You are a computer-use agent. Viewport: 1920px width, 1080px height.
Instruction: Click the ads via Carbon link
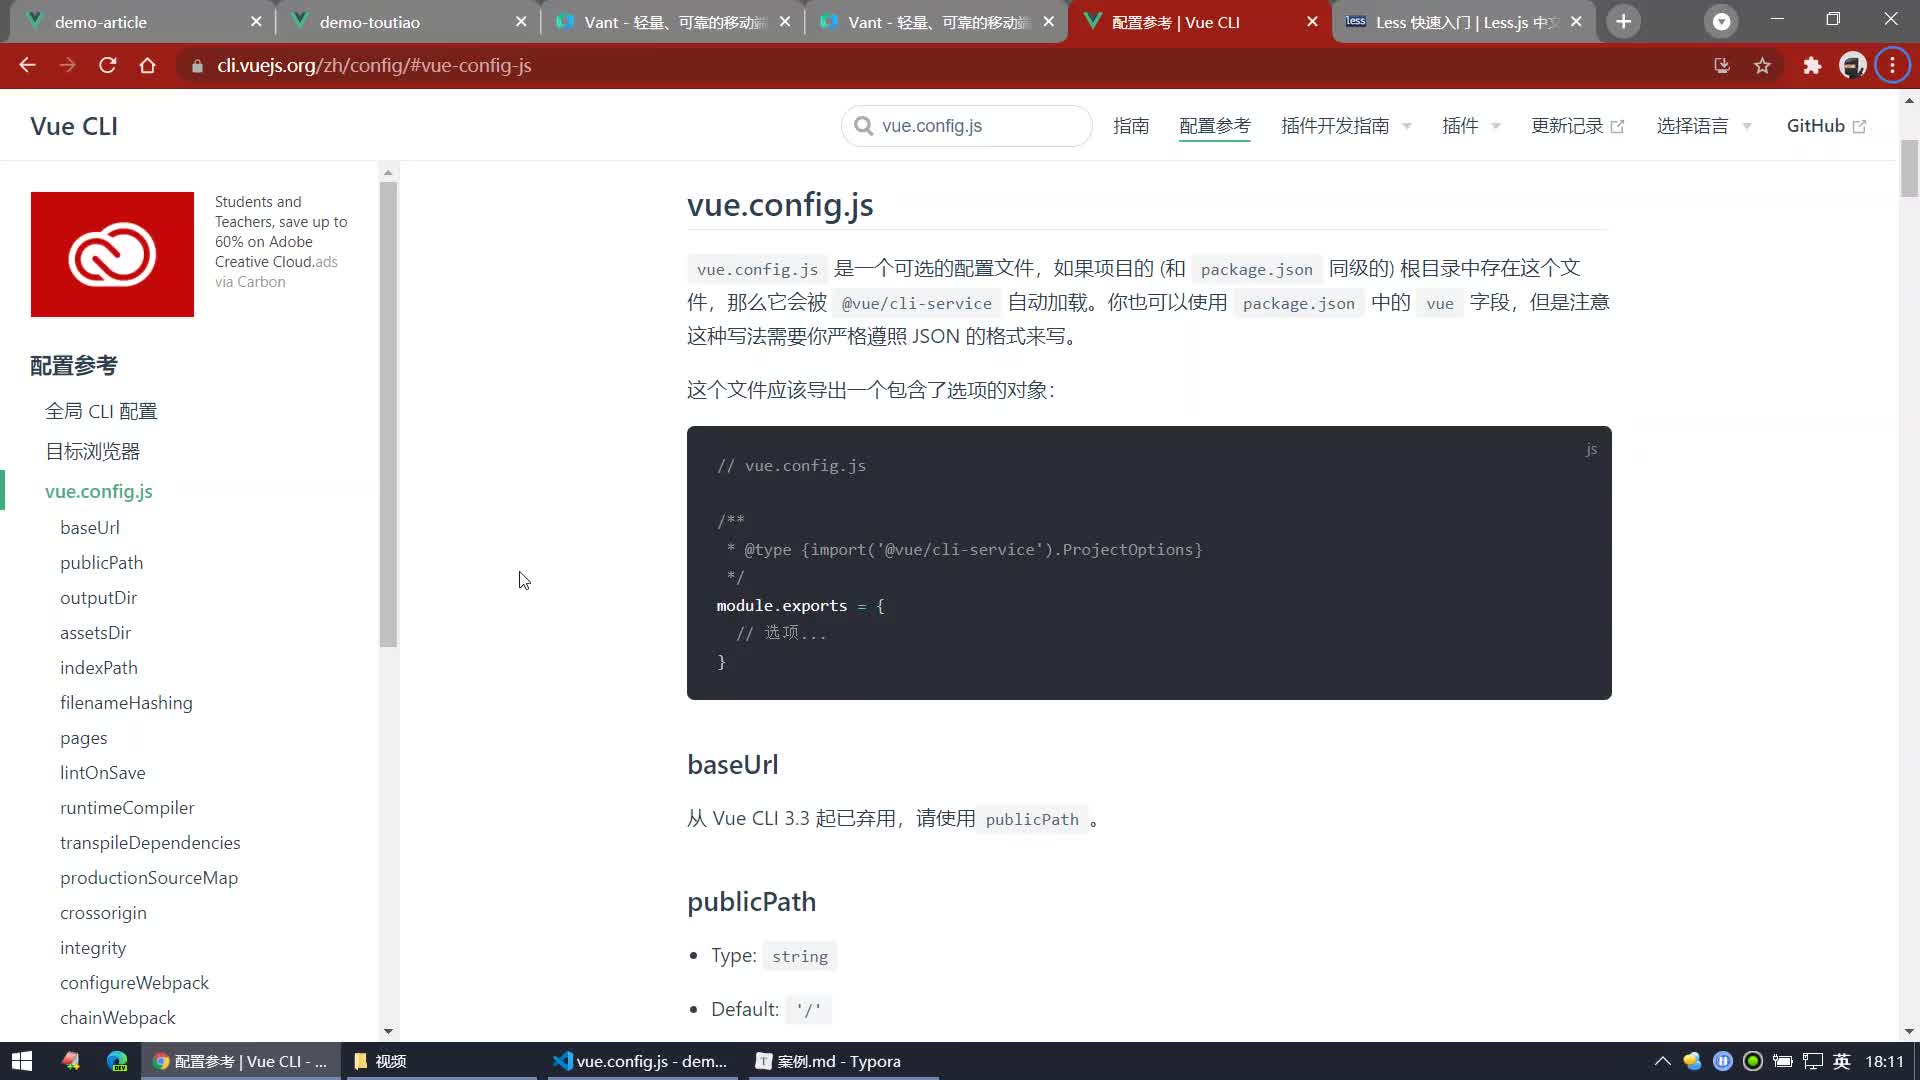coord(276,272)
